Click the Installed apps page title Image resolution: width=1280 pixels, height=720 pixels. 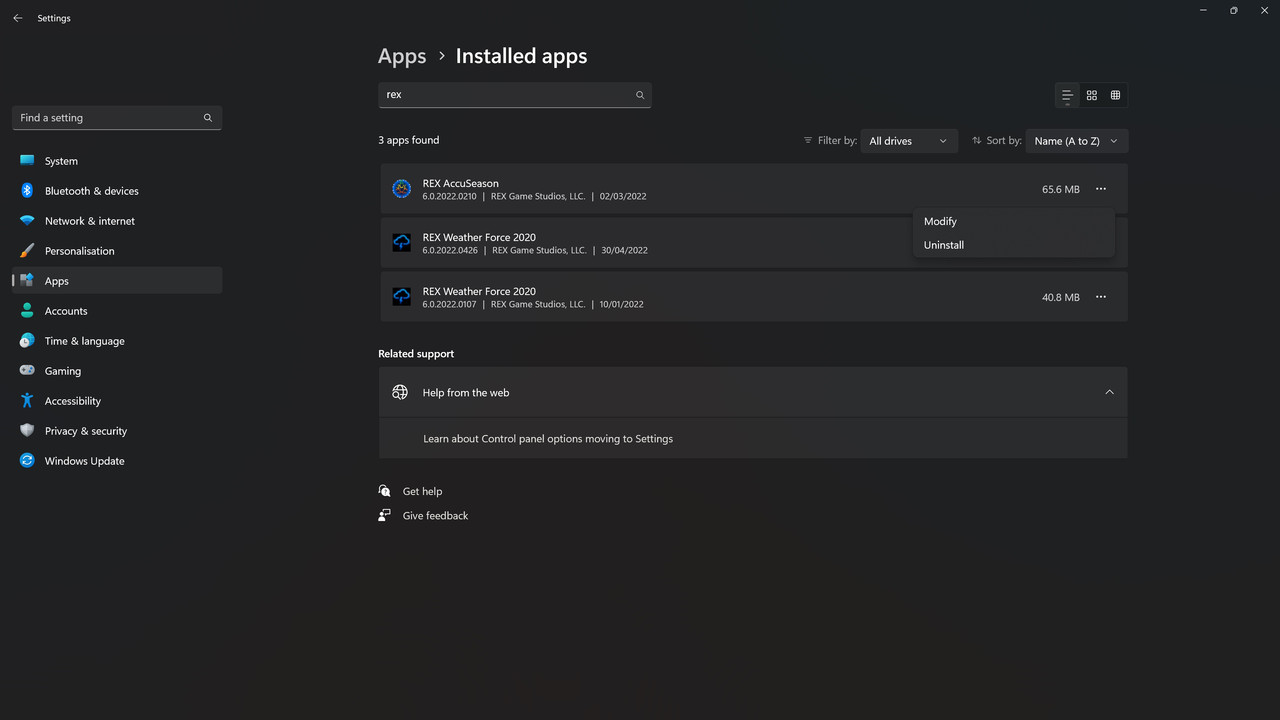pyautogui.click(x=522, y=56)
